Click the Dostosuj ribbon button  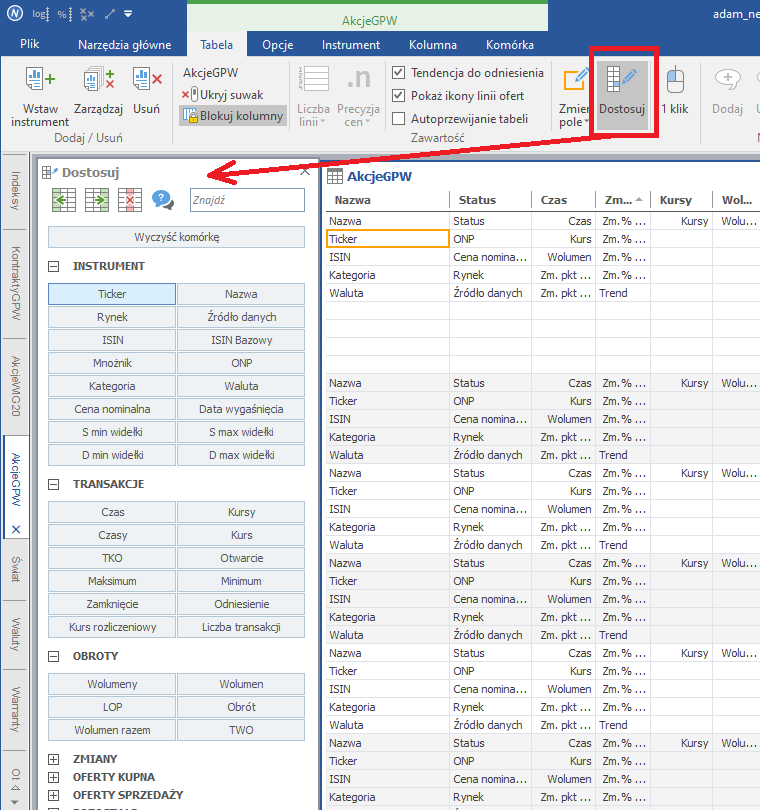622,95
